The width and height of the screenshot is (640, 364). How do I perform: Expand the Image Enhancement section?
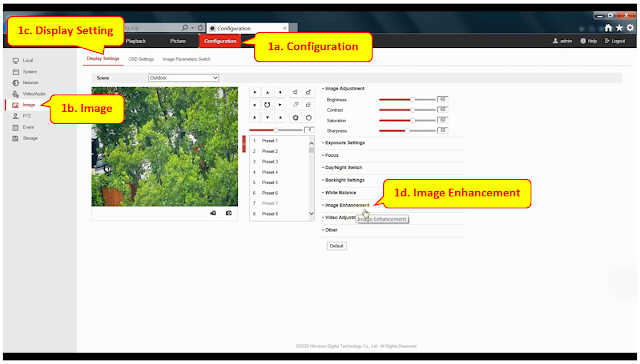pyautogui.click(x=346, y=205)
